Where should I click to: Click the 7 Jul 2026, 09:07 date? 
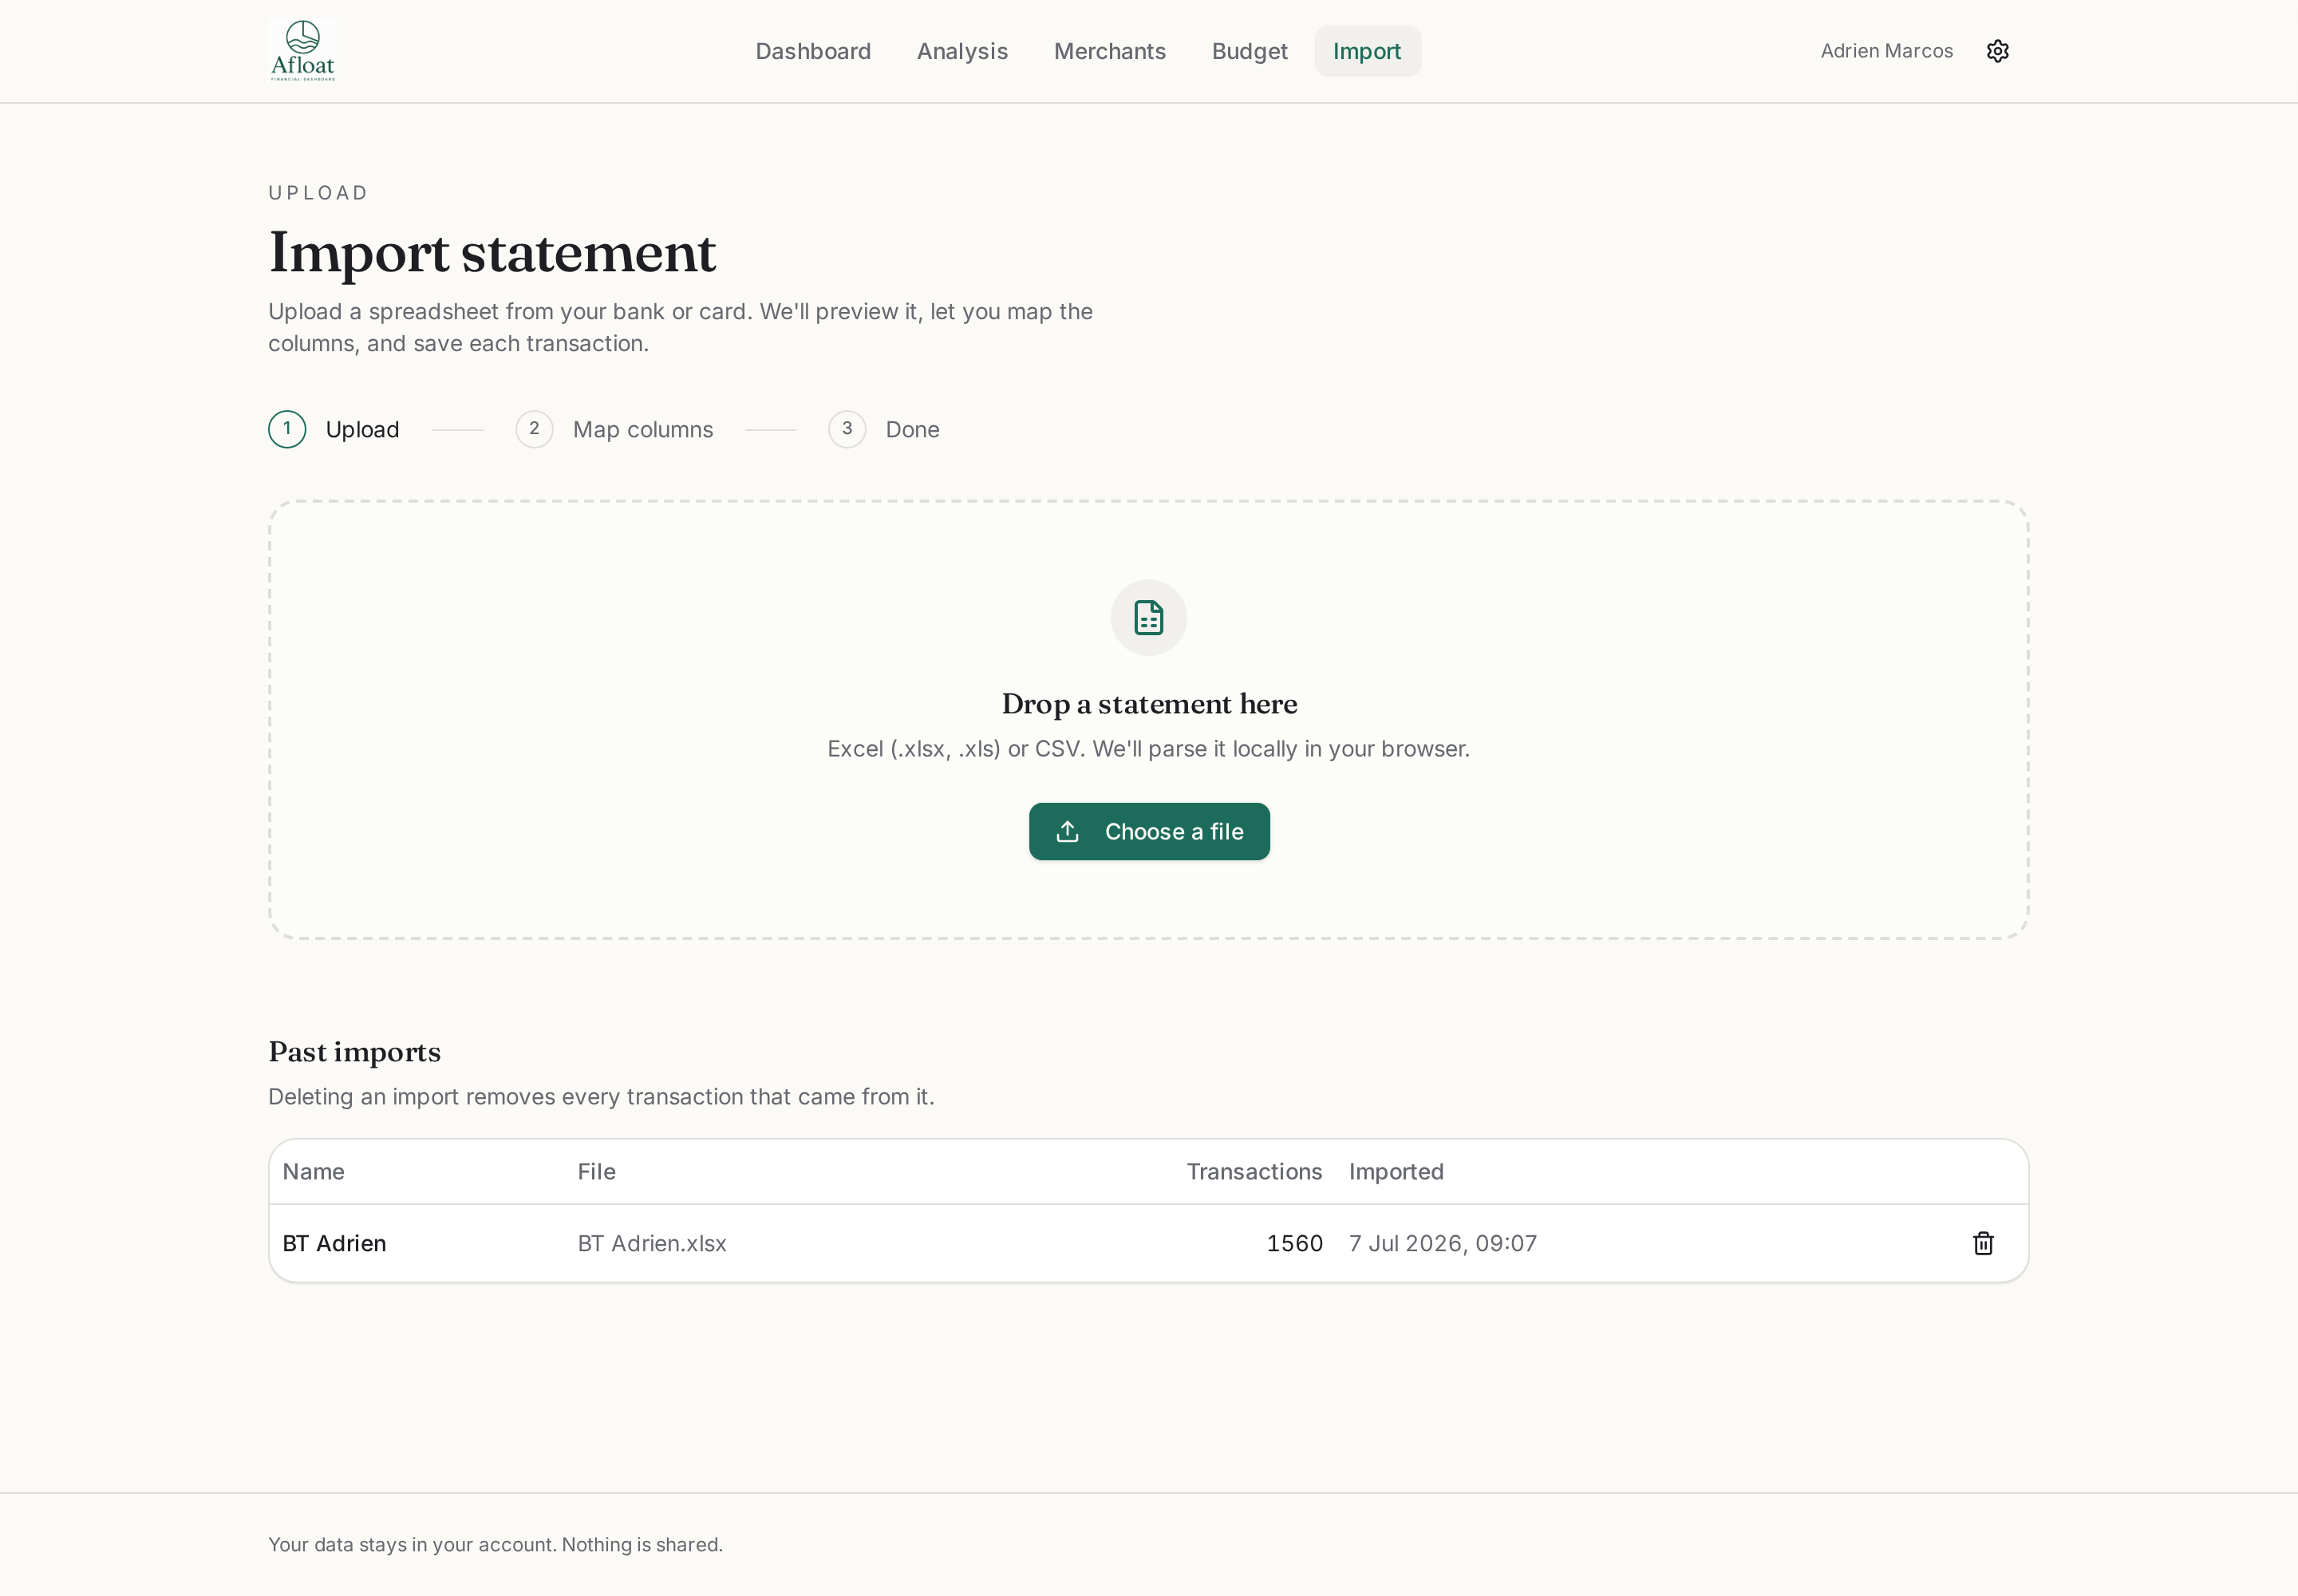tap(1442, 1243)
